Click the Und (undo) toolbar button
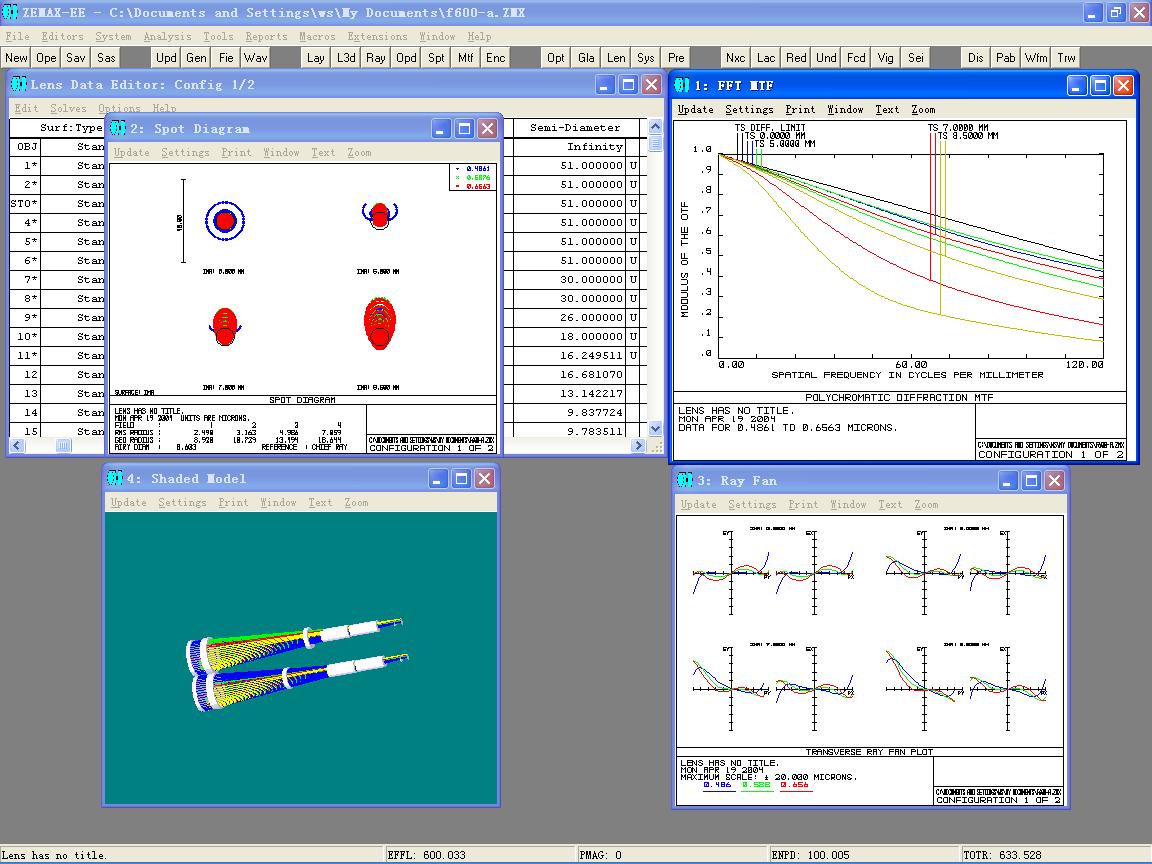1152x864 pixels. (x=826, y=58)
